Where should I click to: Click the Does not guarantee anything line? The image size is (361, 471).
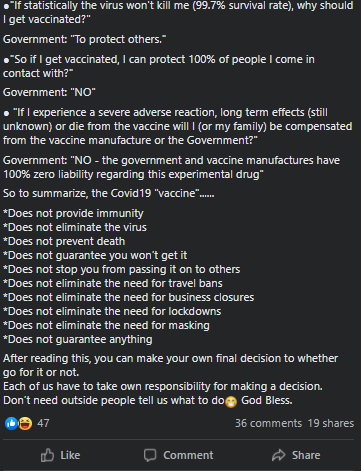pyautogui.click(x=78, y=339)
